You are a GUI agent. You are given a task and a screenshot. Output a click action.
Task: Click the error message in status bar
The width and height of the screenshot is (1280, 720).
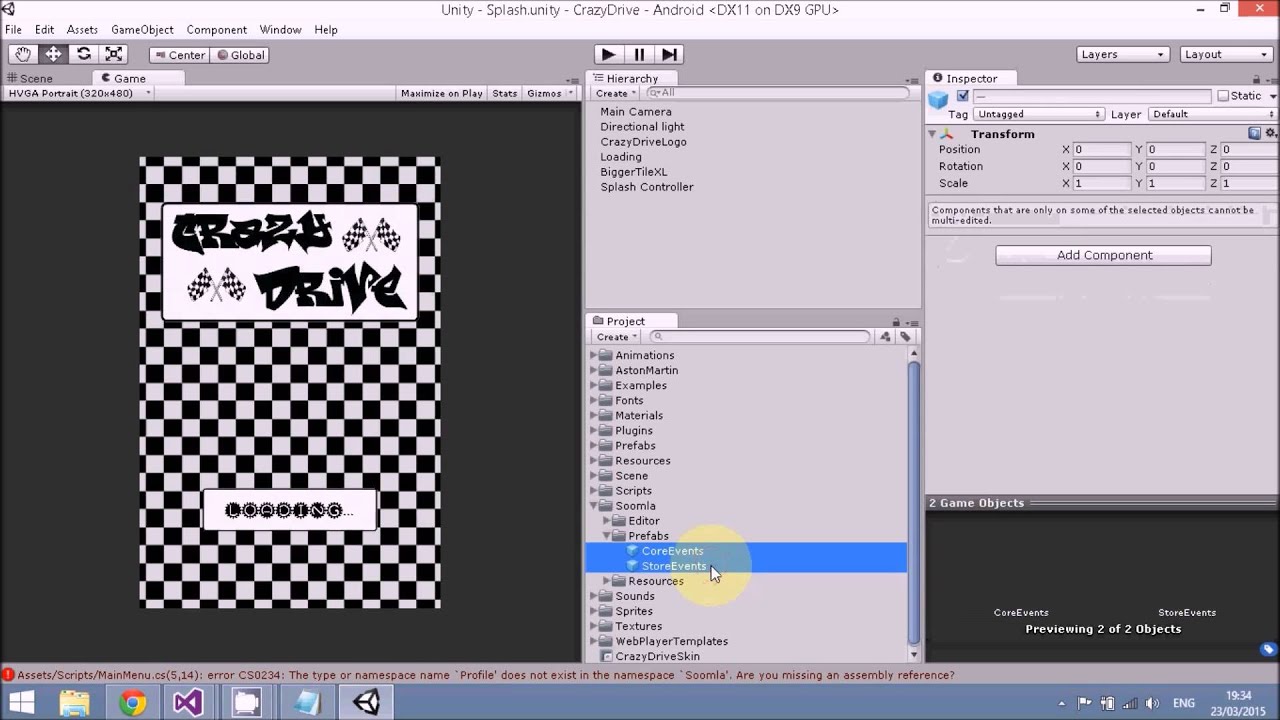[x=485, y=675]
